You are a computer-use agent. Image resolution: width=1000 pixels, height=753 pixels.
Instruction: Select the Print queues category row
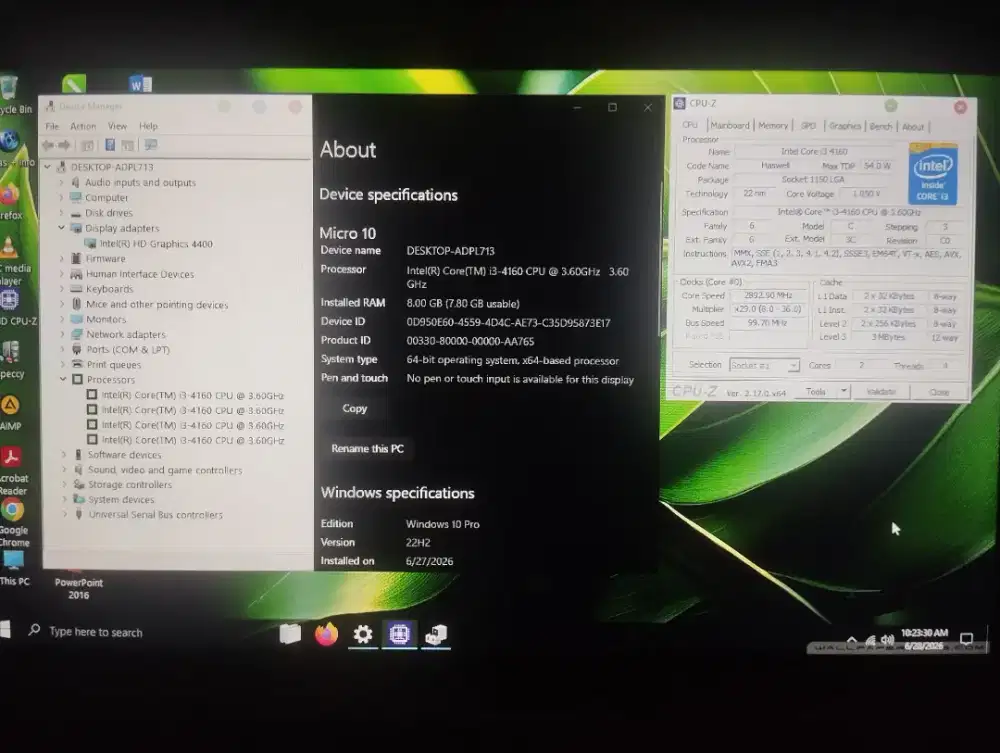click(x=114, y=365)
